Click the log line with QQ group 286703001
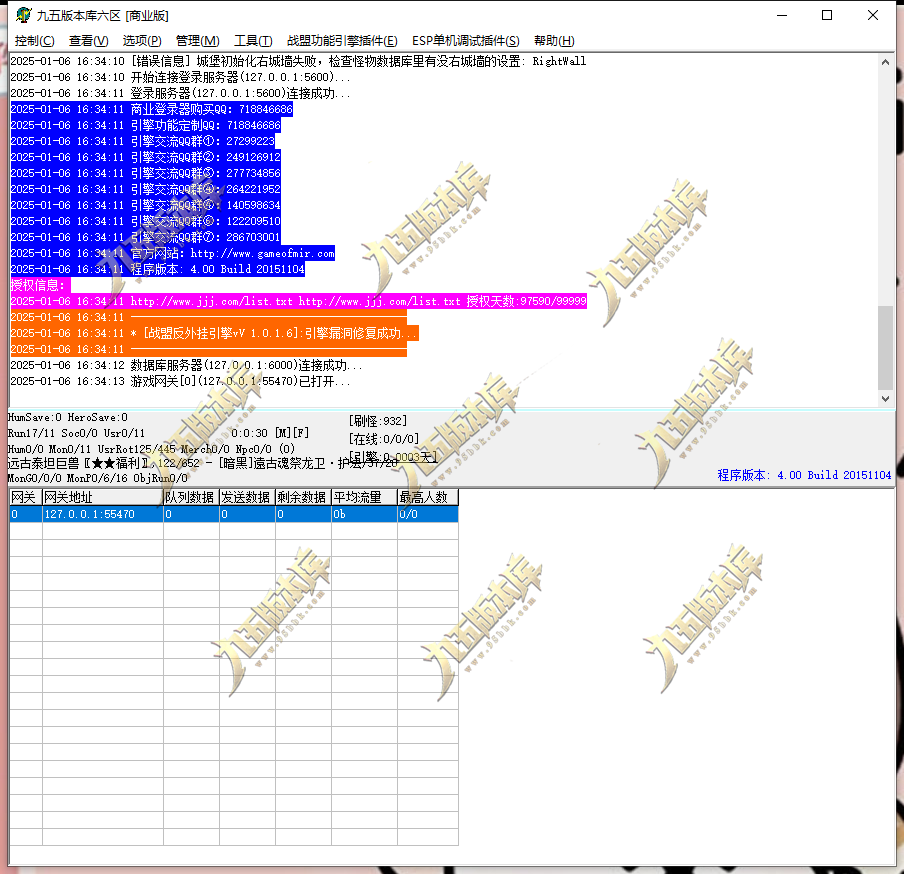Screen dimensions: 904x874 (x=145, y=237)
